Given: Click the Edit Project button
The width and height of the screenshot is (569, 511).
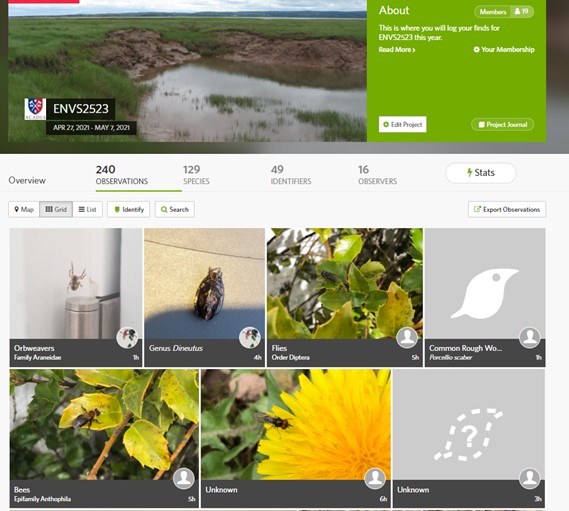Looking at the screenshot, I should coord(402,124).
